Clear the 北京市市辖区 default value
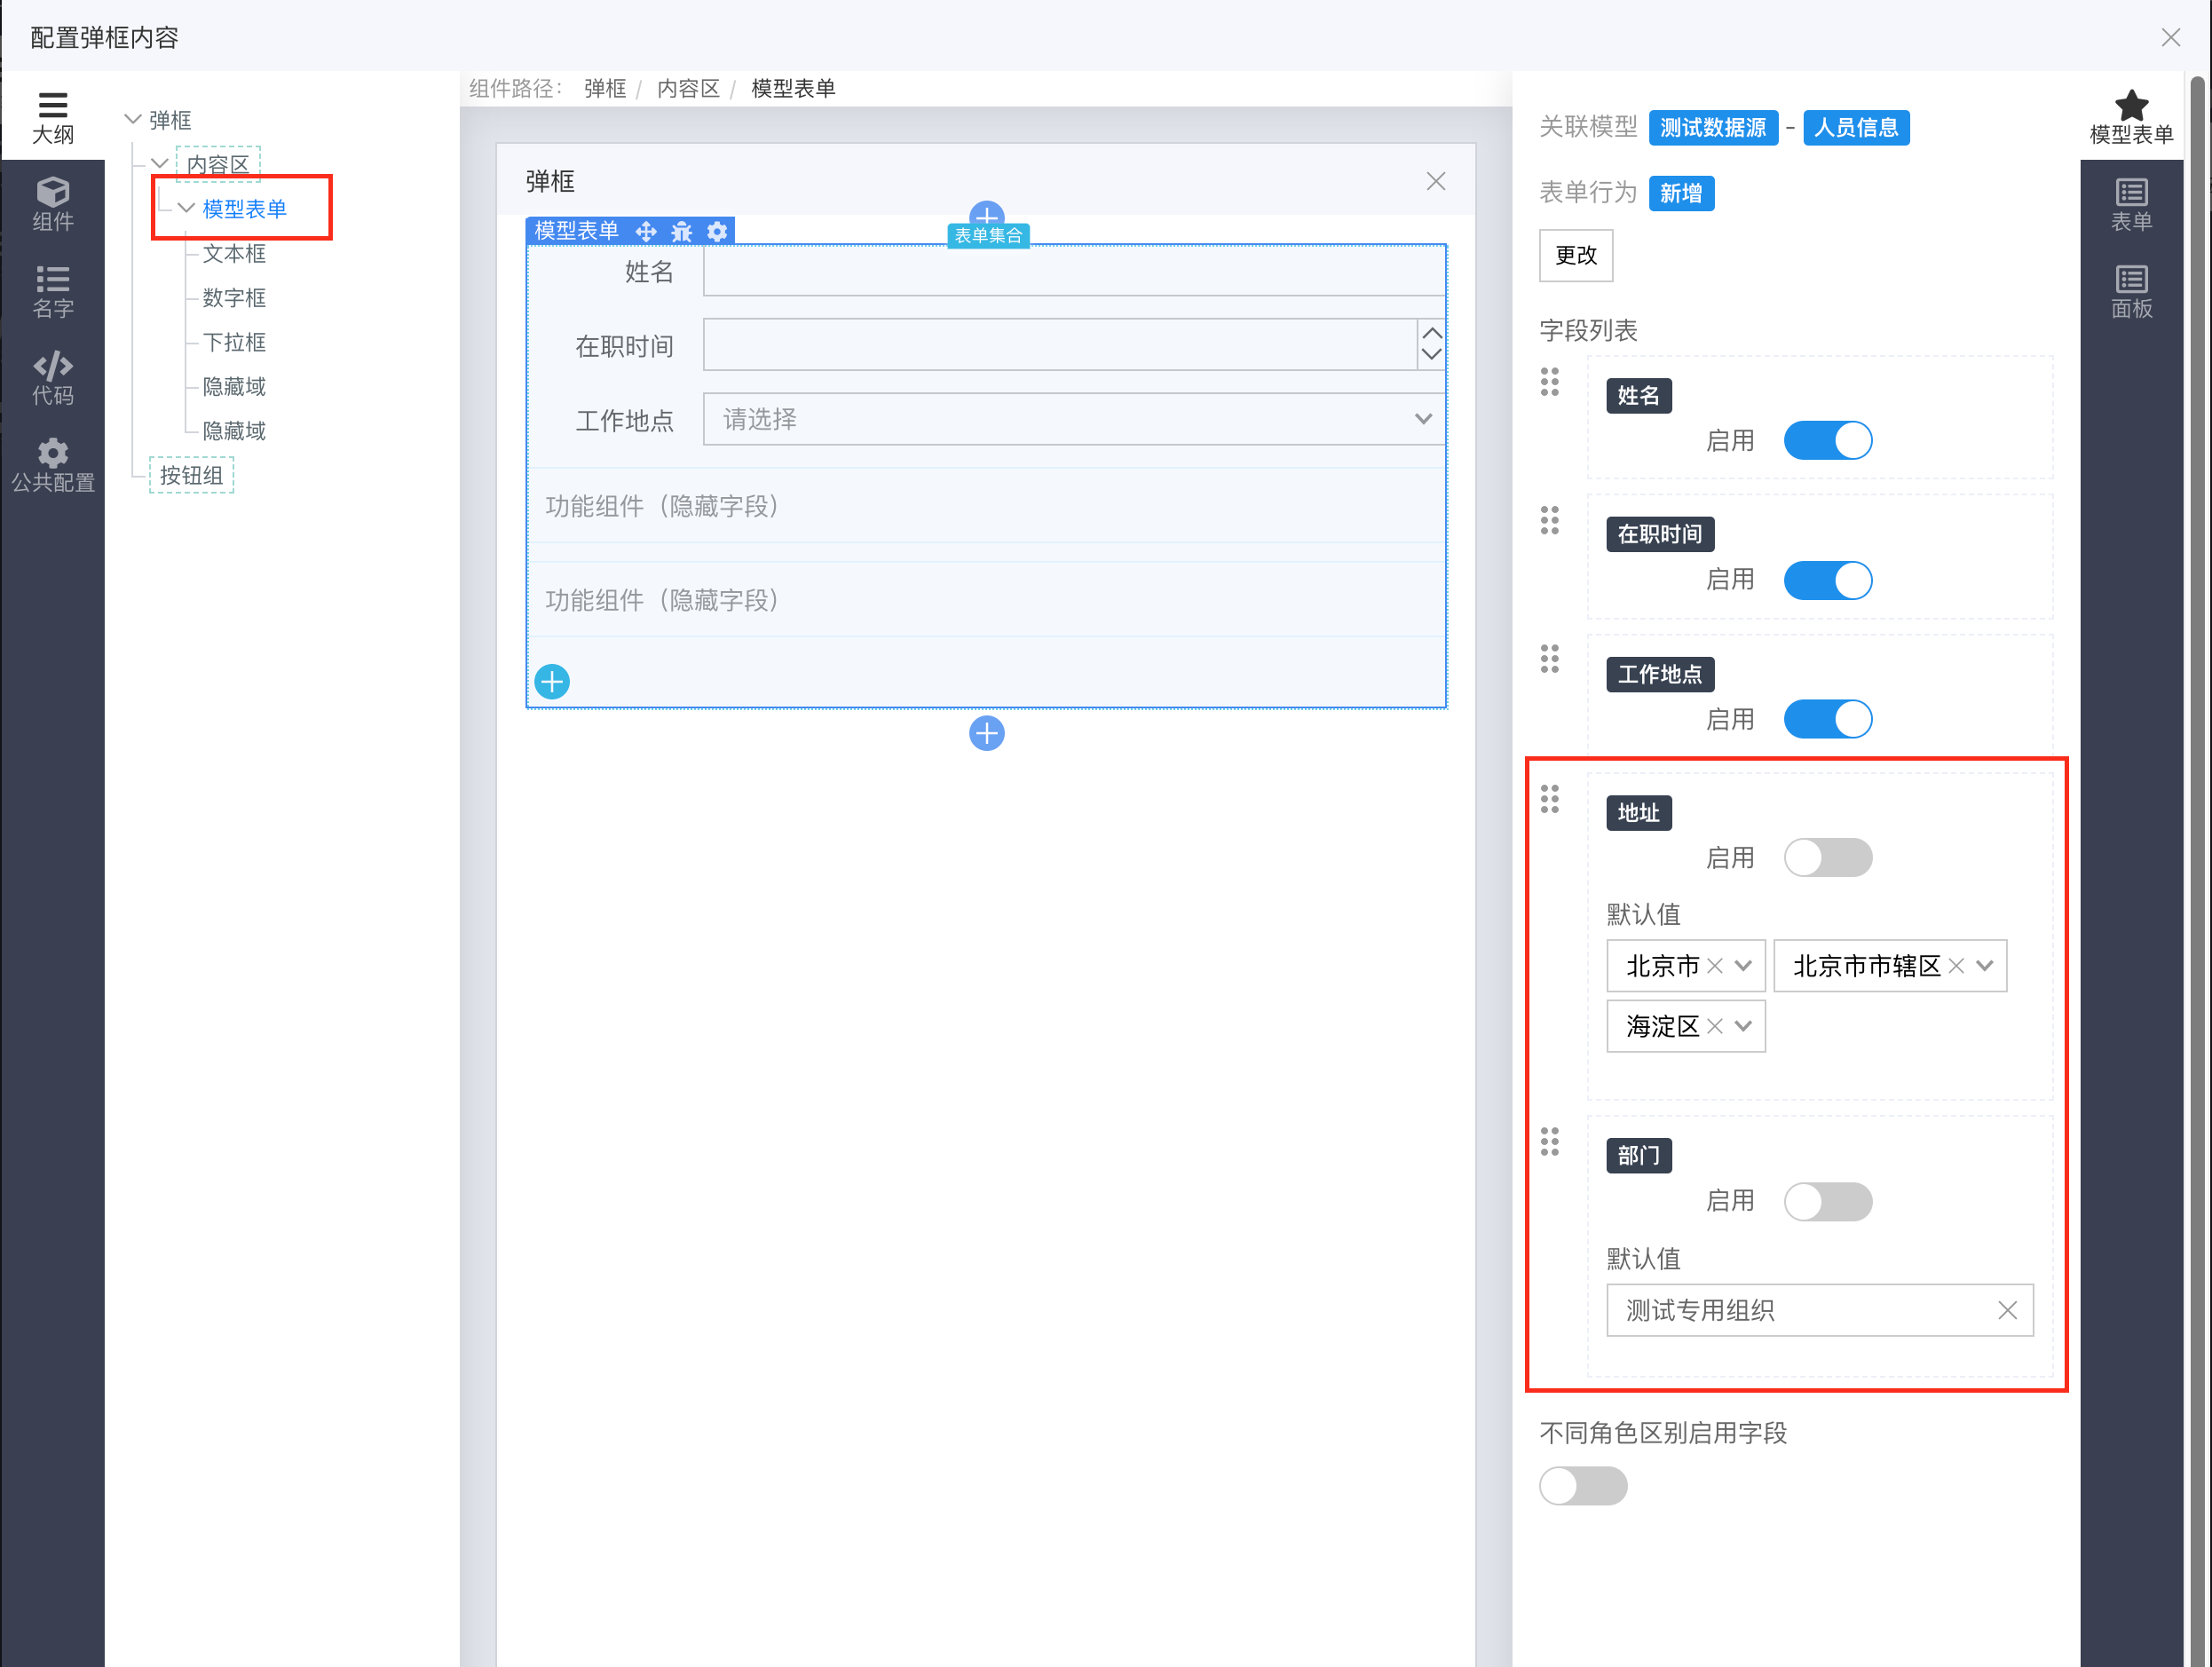Viewport: 2212px width, 1667px height. pyautogui.click(x=1957, y=966)
